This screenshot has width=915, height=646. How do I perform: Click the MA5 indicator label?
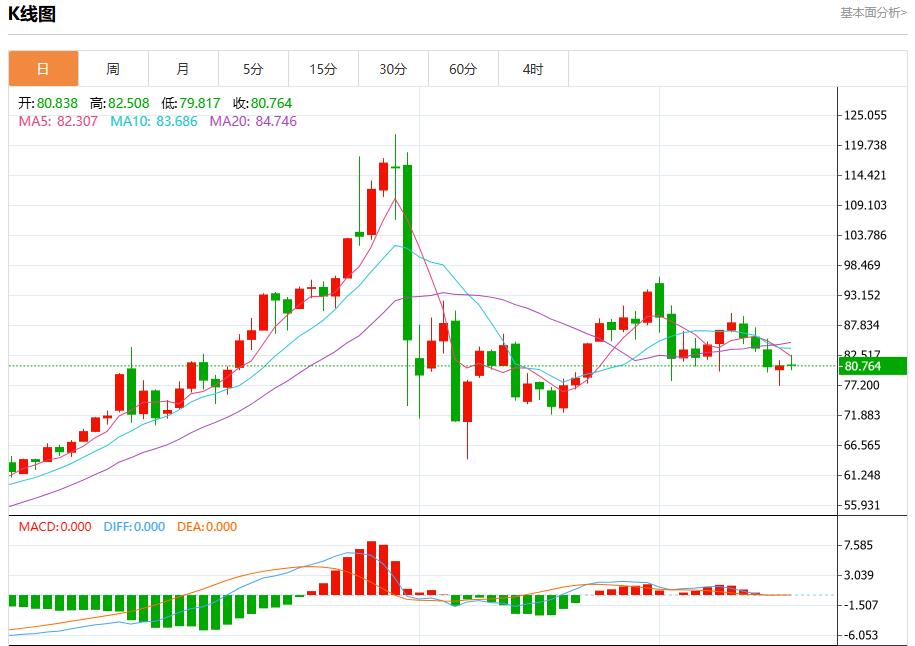click(58, 121)
